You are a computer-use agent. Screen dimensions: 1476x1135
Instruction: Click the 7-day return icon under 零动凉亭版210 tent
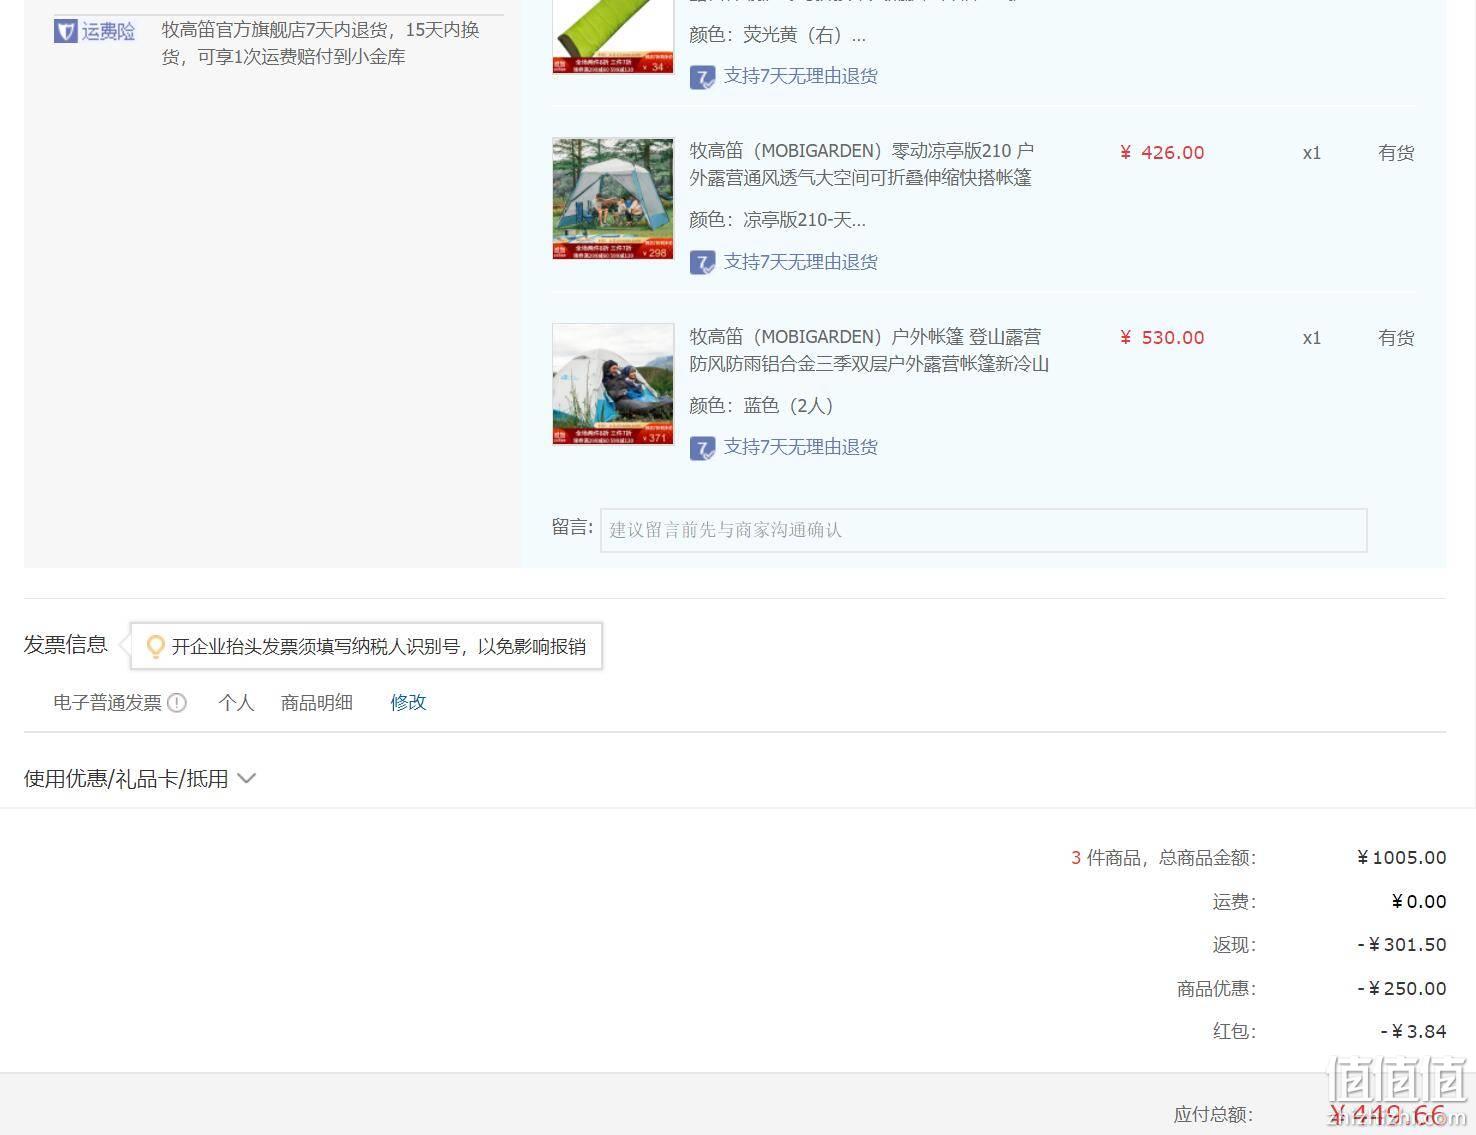[702, 262]
